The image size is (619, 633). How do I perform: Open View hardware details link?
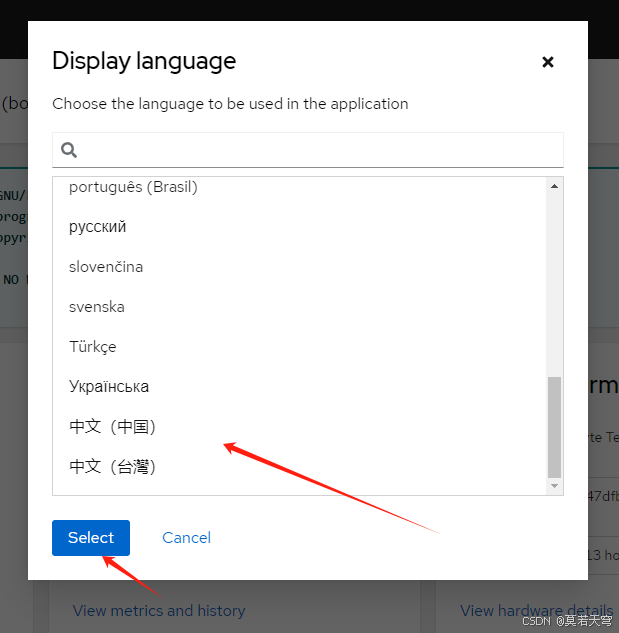[537, 610]
